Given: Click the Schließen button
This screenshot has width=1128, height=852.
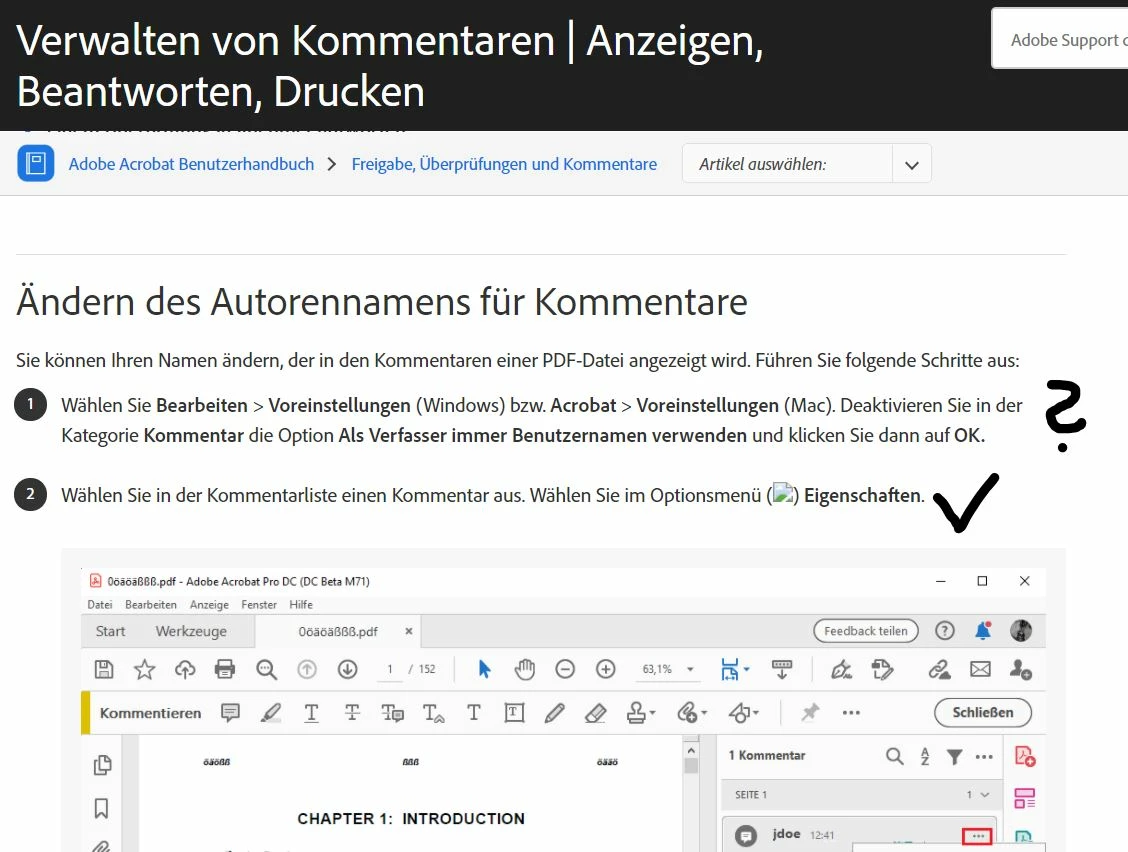Looking at the screenshot, I should coord(983,712).
